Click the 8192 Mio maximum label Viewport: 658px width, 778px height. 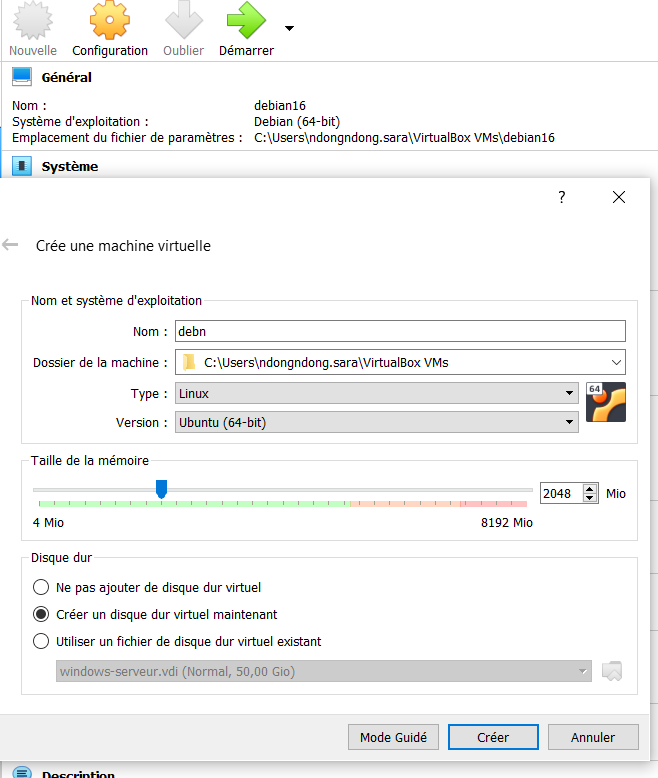[507, 522]
